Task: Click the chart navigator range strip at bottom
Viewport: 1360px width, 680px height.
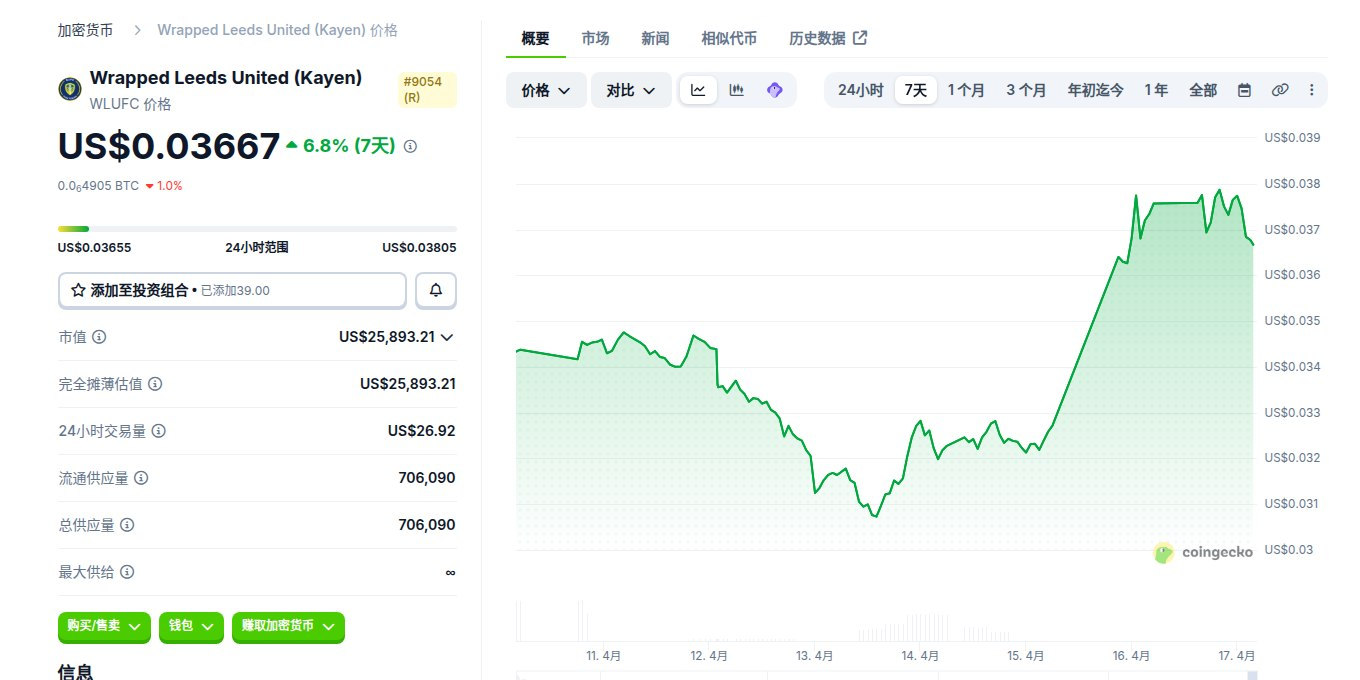Action: pyautogui.click(x=885, y=675)
